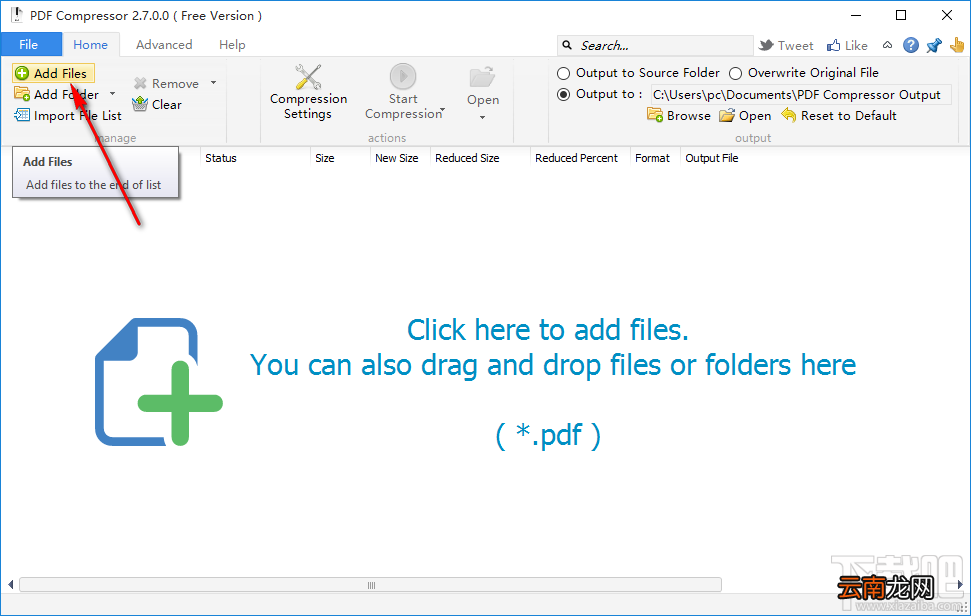This screenshot has height=616, width=971.
Task: Select Output to Source Folder
Action: [563, 74]
